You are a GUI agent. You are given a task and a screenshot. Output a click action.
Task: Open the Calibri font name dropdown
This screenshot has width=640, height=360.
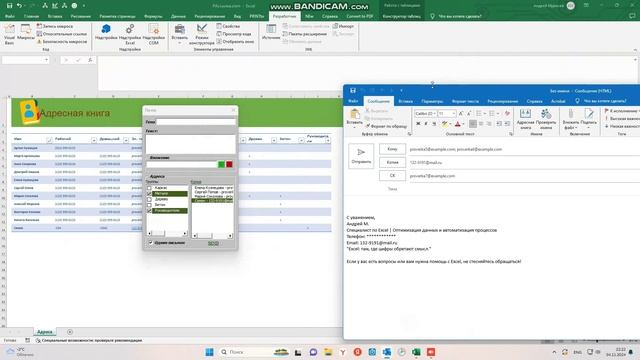click(434, 113)
